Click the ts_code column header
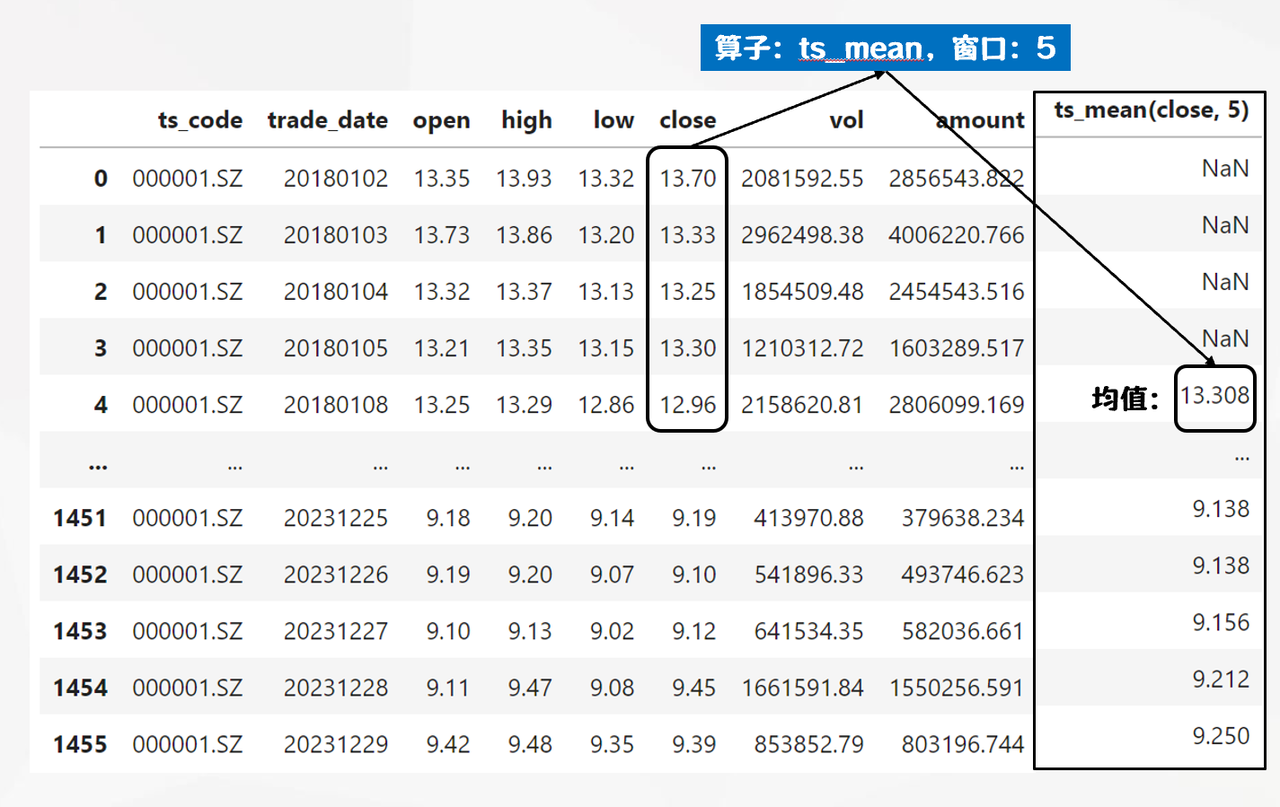 coord(200,121)
